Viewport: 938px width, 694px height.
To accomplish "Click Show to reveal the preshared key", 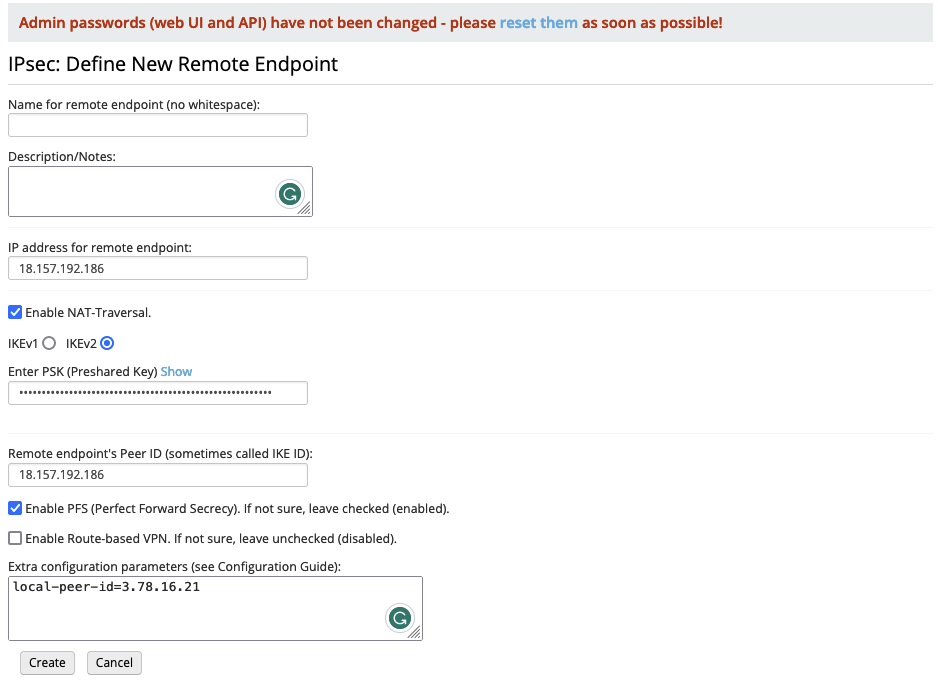I will pos(176,371).
